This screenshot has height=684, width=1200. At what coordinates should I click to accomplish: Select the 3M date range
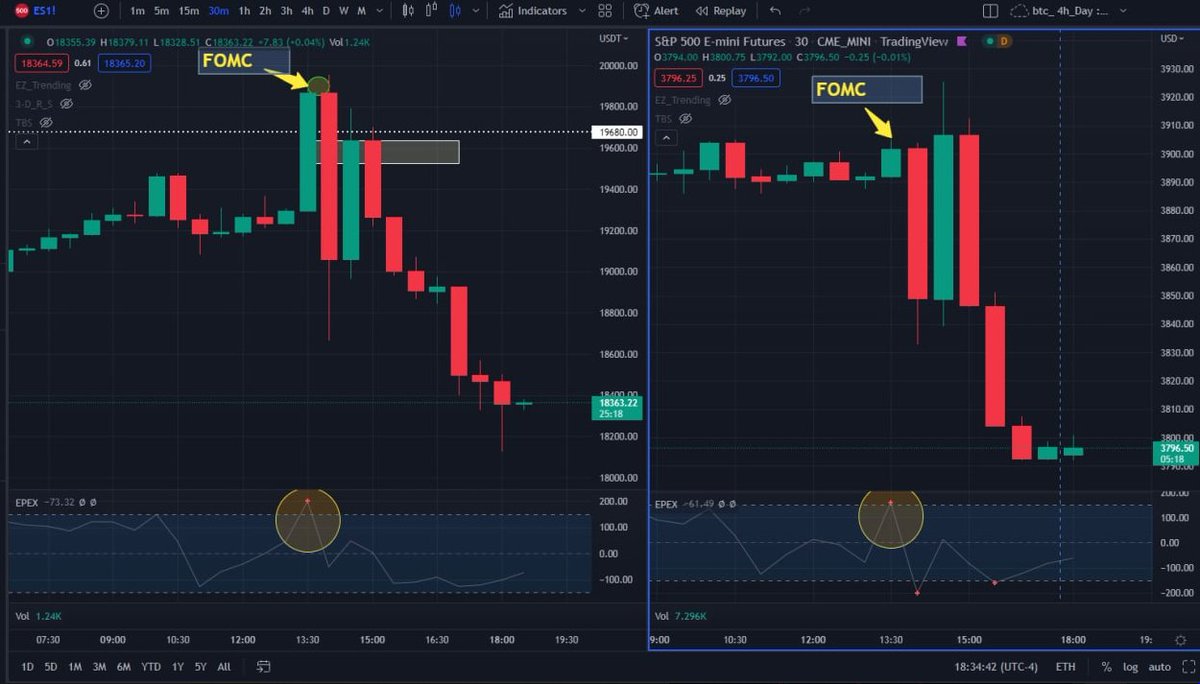tap(99, 666)
